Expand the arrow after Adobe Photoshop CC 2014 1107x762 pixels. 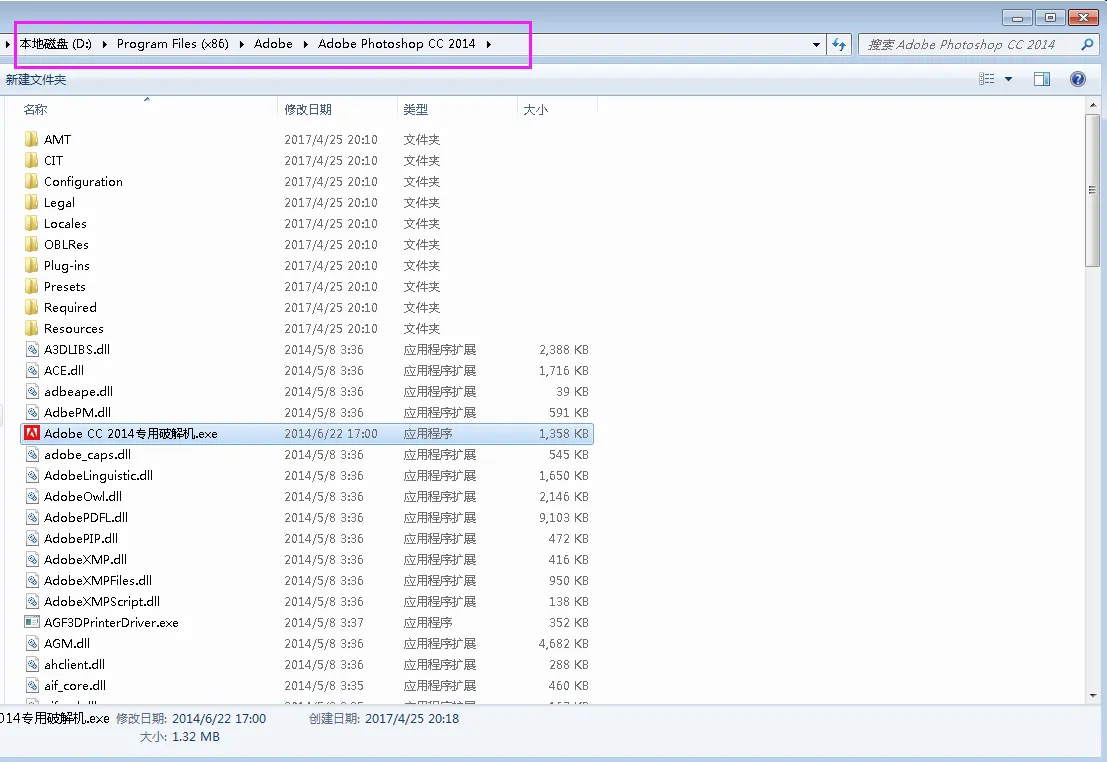pyautogui.click(x=488, y=44)
